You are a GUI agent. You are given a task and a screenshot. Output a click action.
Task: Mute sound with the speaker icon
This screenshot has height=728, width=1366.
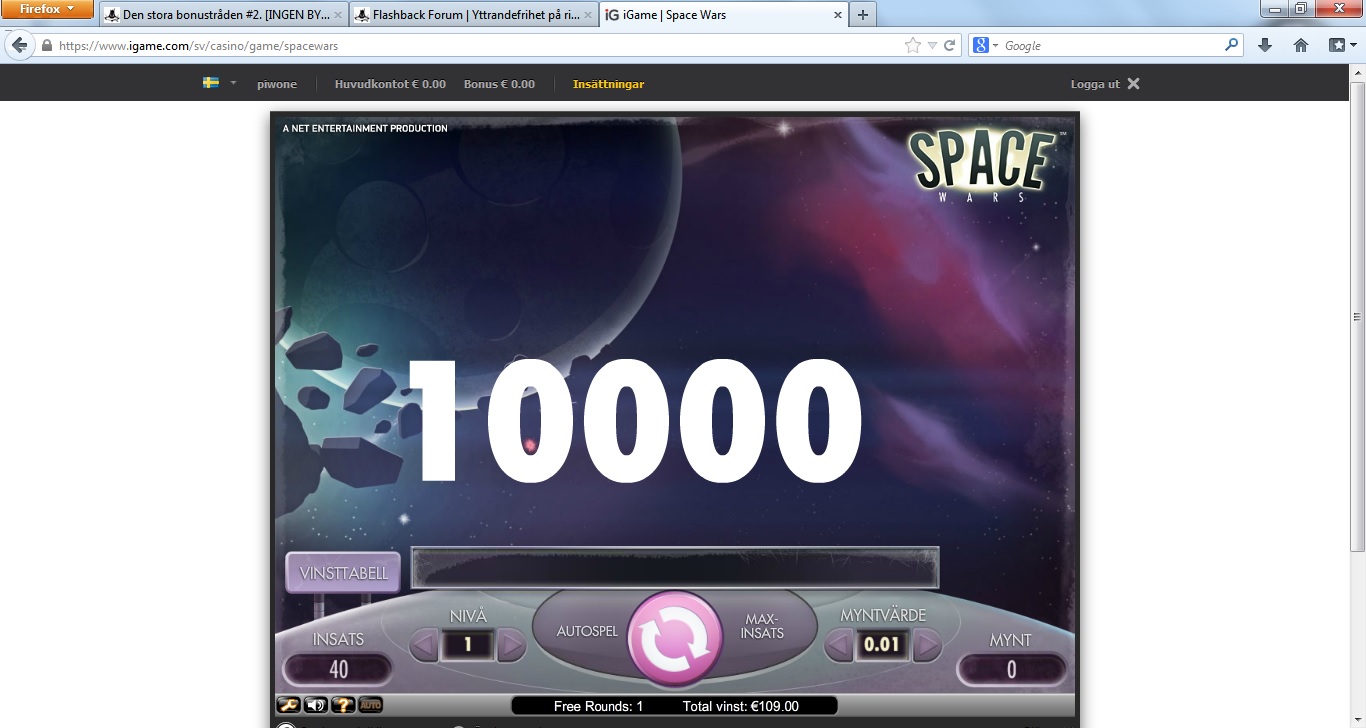click(x=316, y=705)
